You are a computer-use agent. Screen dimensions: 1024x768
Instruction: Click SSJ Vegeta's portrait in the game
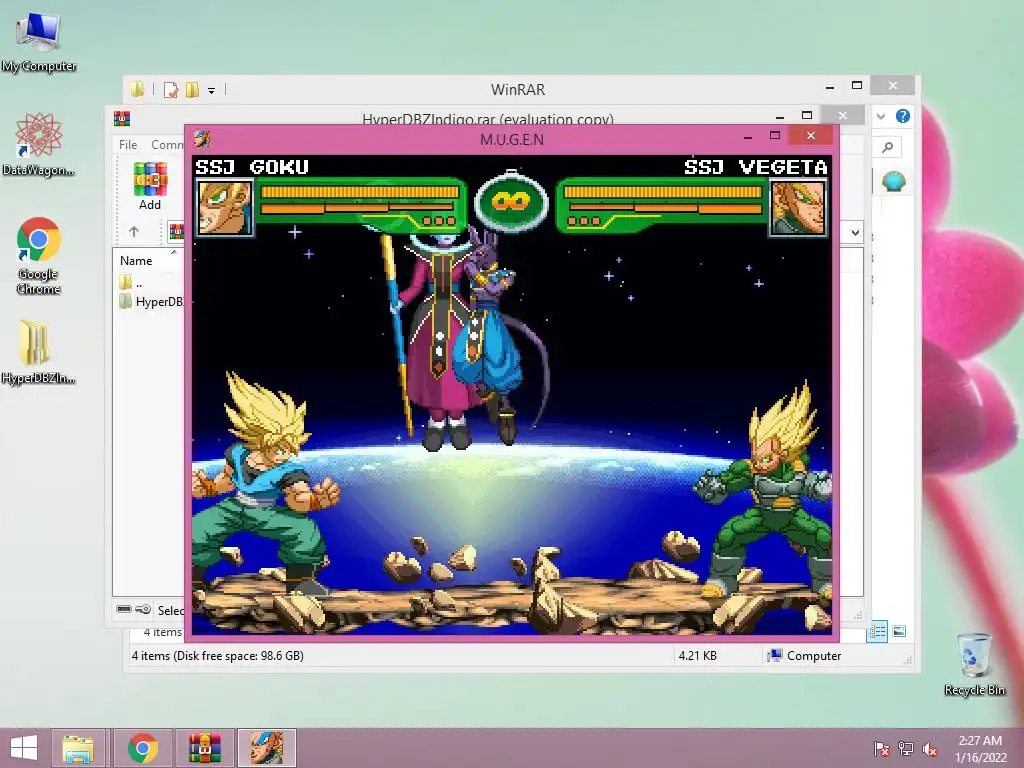798,208
